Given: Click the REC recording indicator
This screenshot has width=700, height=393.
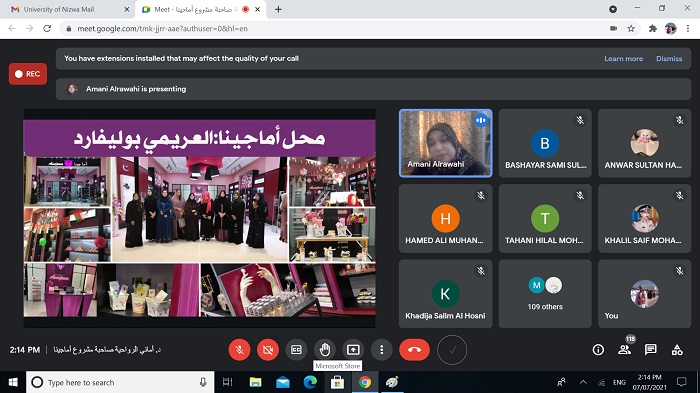Looking at the screenshot, I should point(28,74).
